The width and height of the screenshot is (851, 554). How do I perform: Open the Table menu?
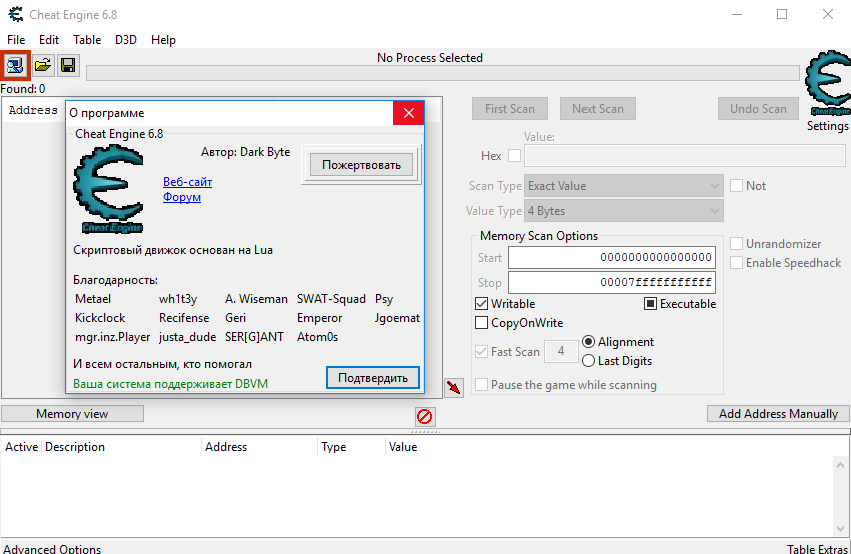[x=87, y=40]
